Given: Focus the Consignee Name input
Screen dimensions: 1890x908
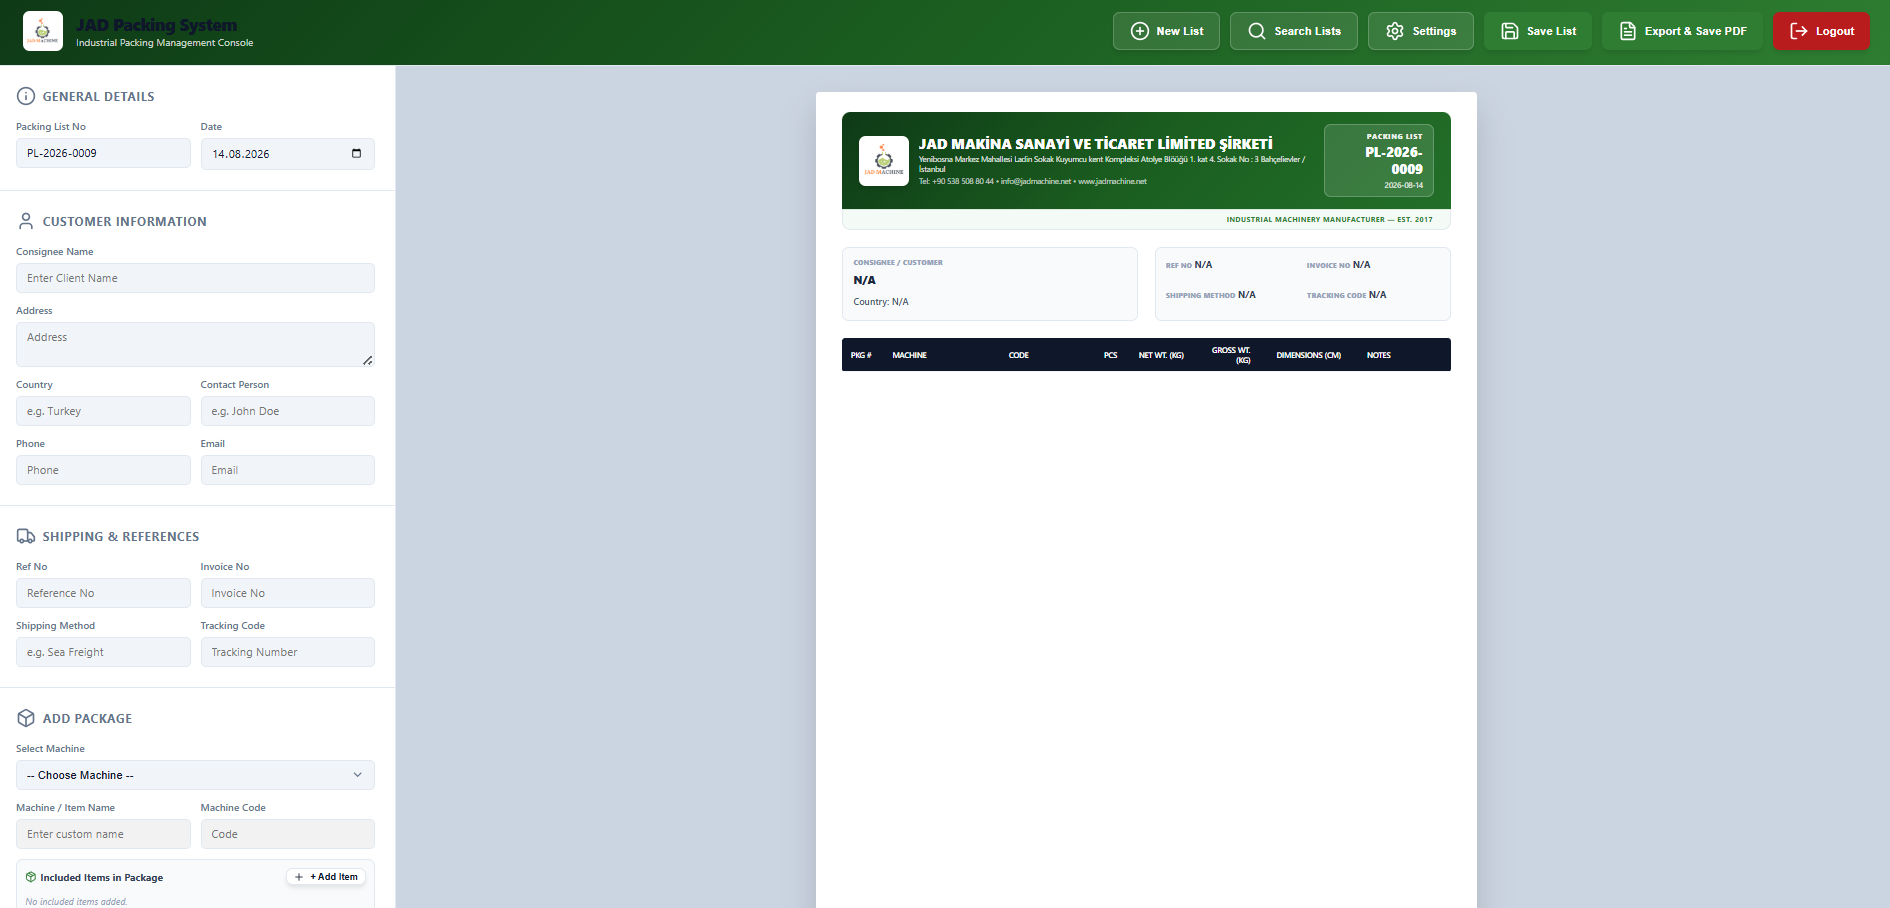Looking at the screenshot, I should click(195, 278).
